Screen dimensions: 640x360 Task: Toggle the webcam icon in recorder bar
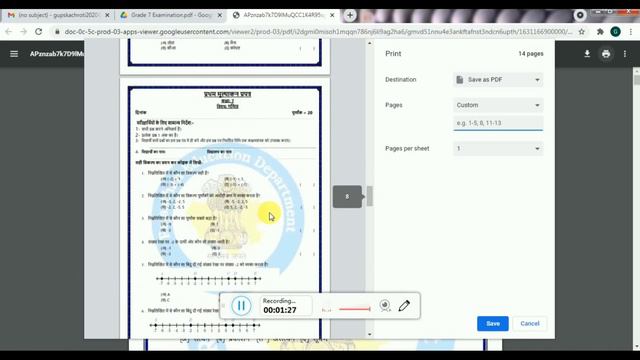[x=385, y=305]
